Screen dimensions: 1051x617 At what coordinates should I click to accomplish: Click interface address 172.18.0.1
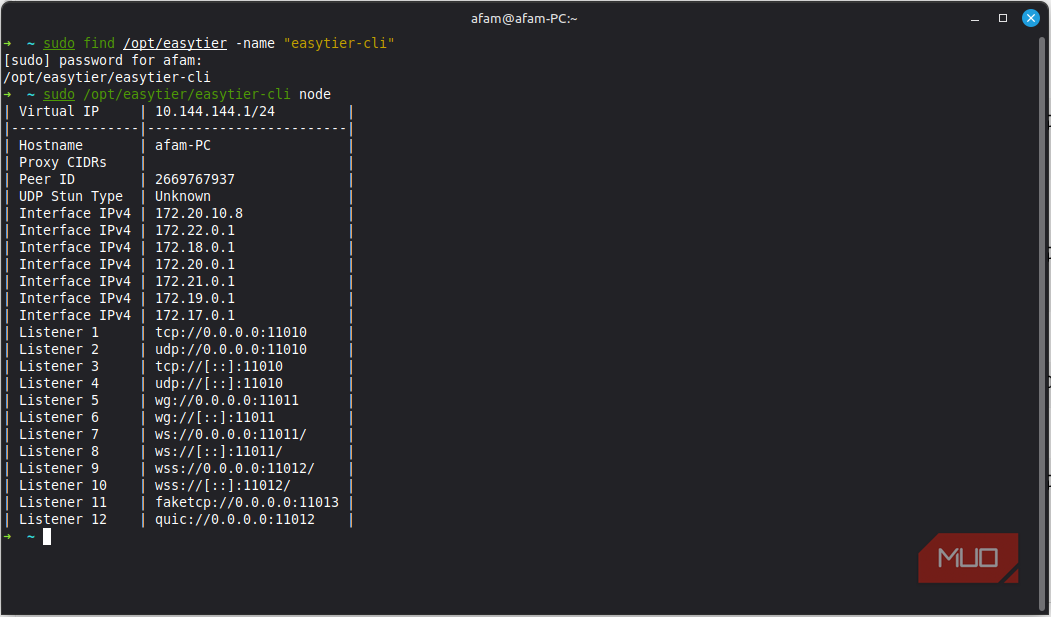tap(195, 247)
